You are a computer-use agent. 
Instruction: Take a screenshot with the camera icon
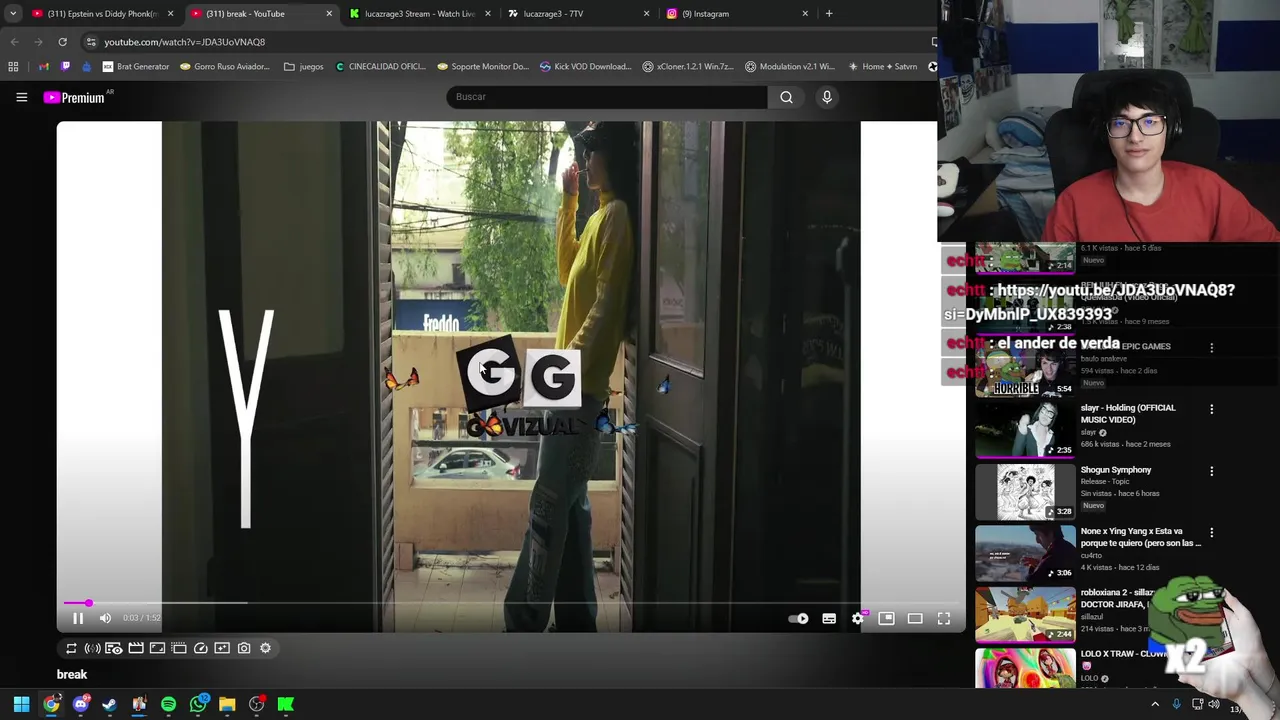244,648
